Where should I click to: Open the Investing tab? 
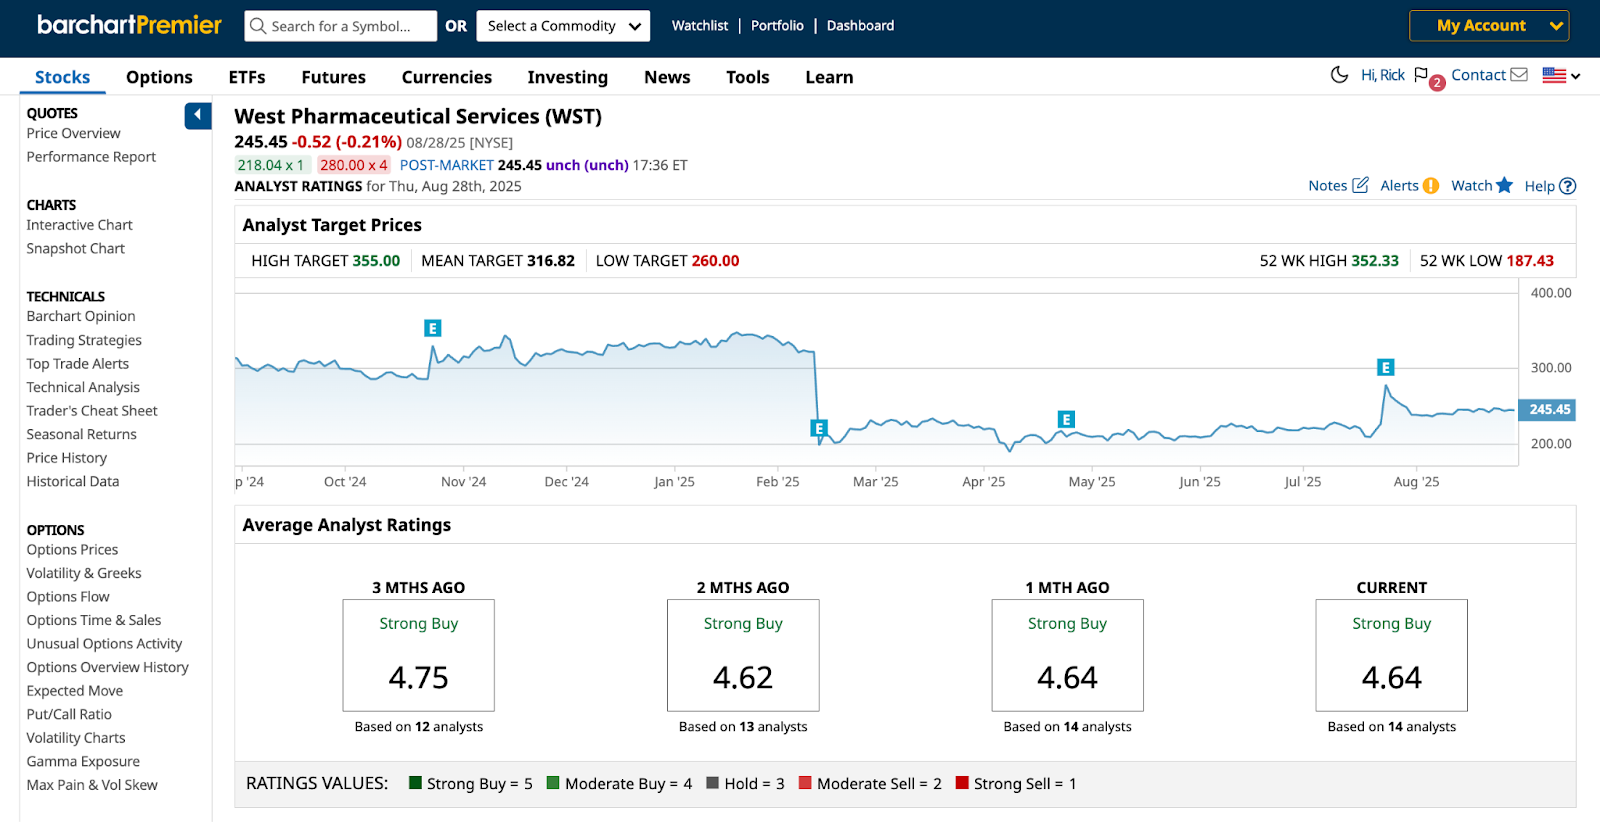click(x=568, y=77)
